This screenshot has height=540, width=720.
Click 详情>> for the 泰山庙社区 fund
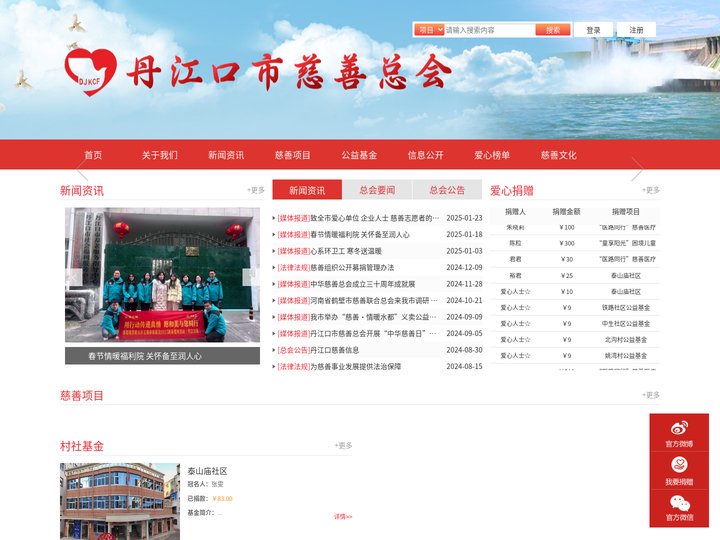pyautogui.click(x=343, y=517)
